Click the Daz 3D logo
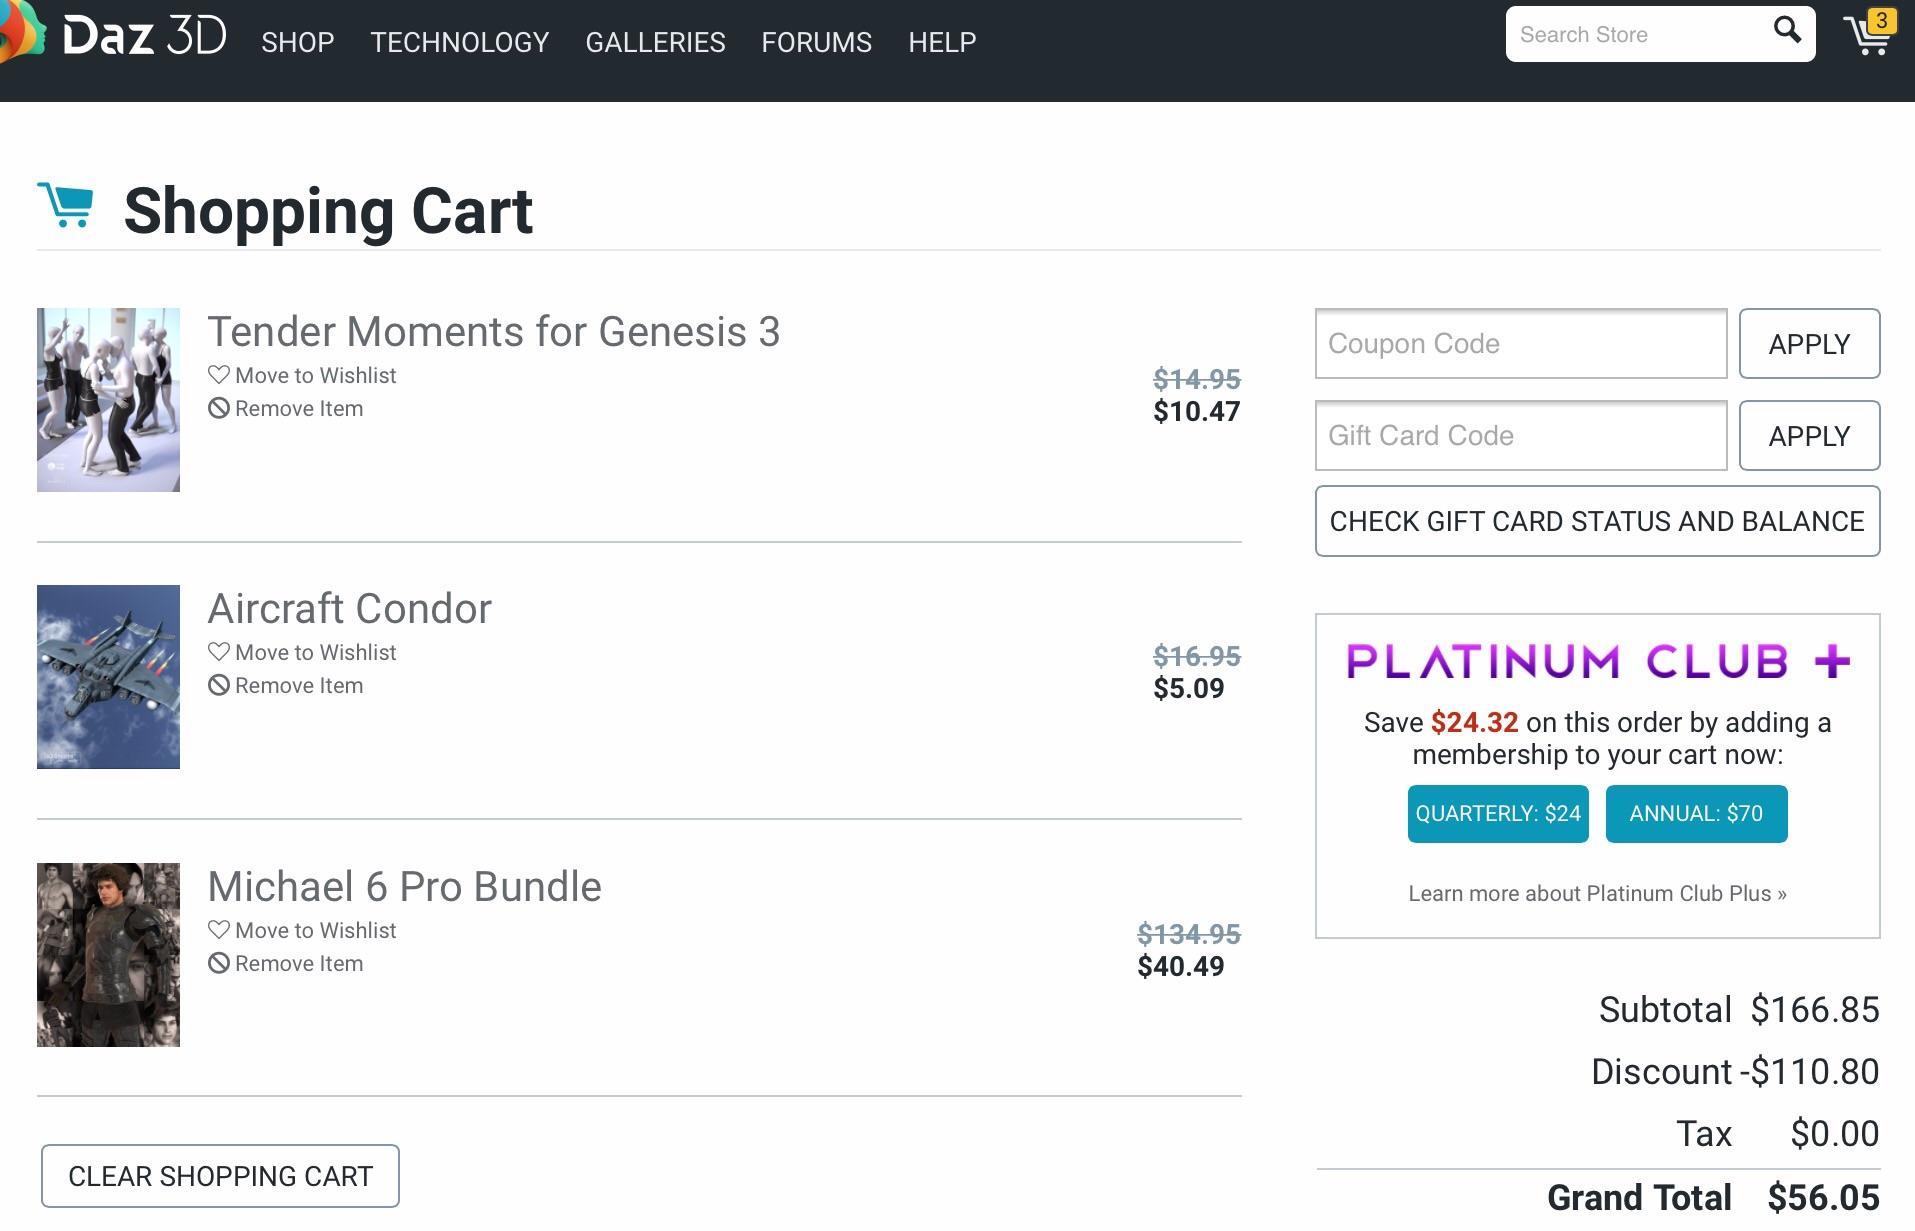 click(x=120, y=36)
